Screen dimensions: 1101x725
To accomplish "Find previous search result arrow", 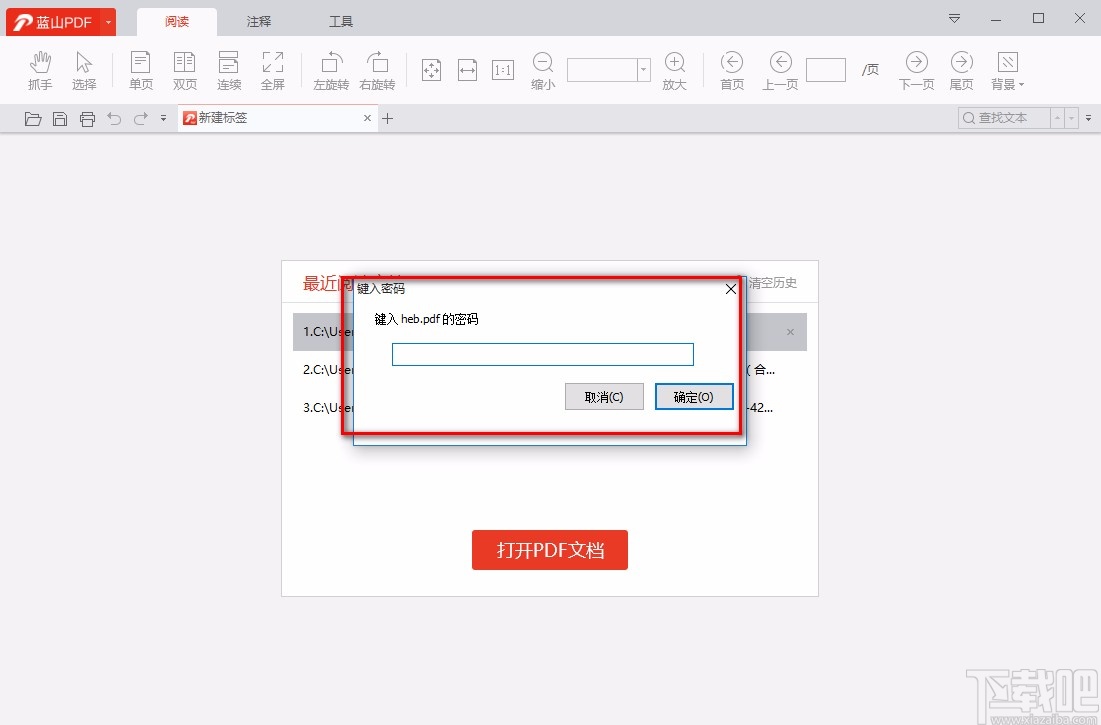I will pyautogui.click(x=1057, y=118).
